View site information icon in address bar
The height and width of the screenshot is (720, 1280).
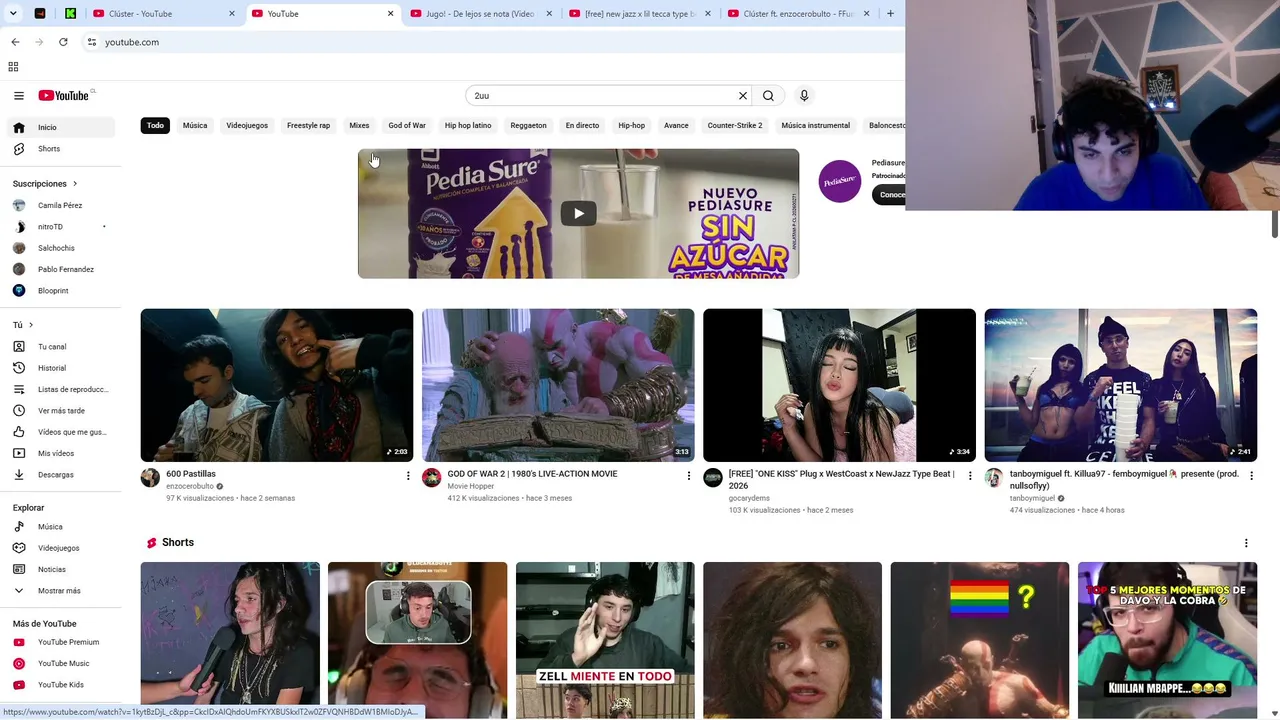(x=91, y=42)
